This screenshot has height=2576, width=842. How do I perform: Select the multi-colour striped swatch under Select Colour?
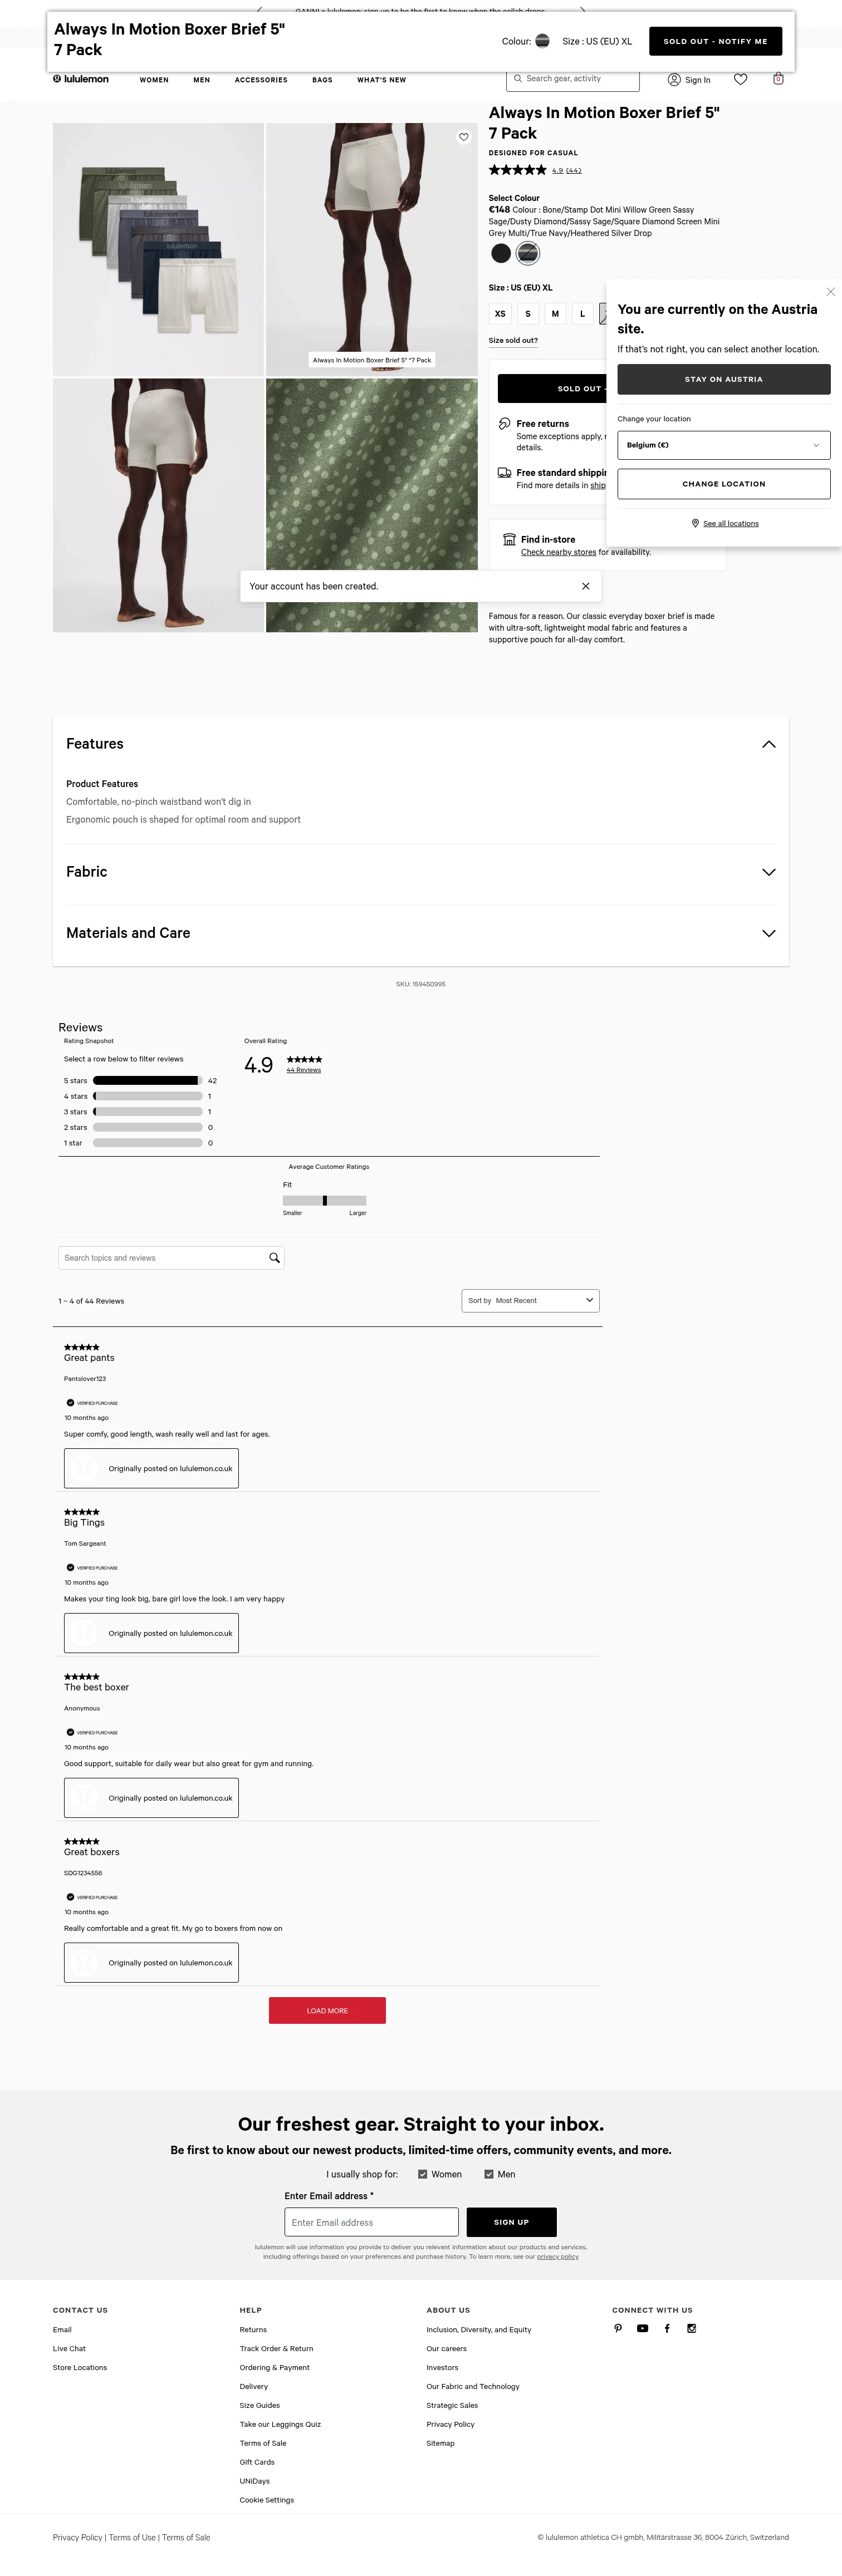(x=528, y=253)
